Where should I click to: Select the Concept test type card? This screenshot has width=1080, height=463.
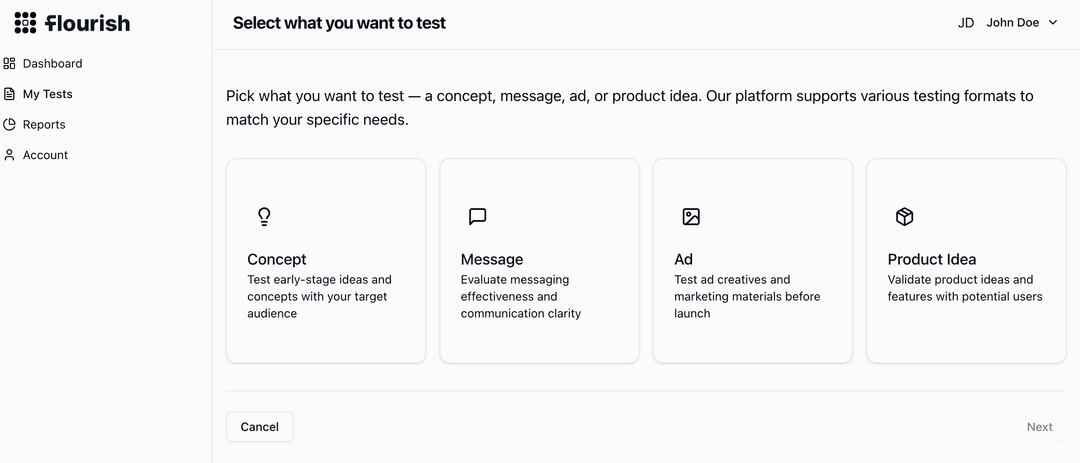[326, 260]
